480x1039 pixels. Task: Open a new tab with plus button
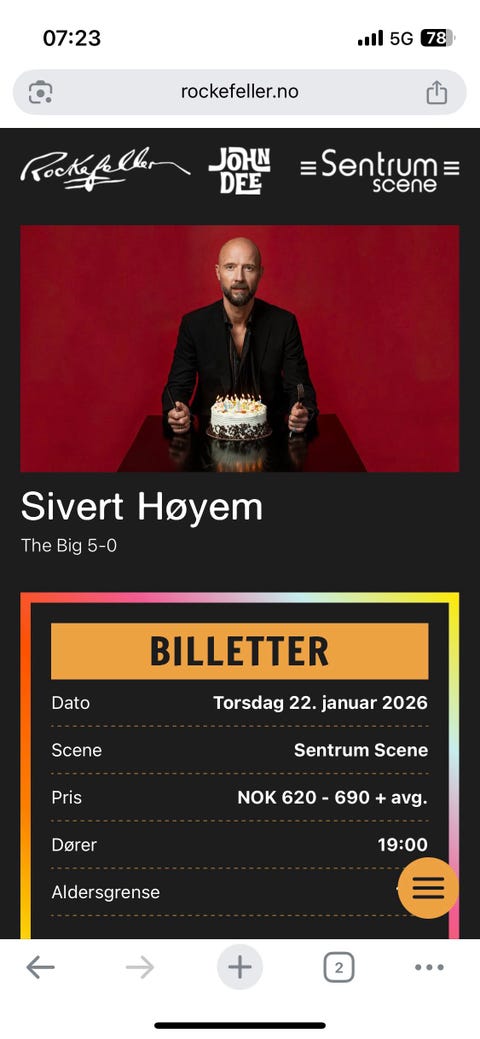point(239,967)
